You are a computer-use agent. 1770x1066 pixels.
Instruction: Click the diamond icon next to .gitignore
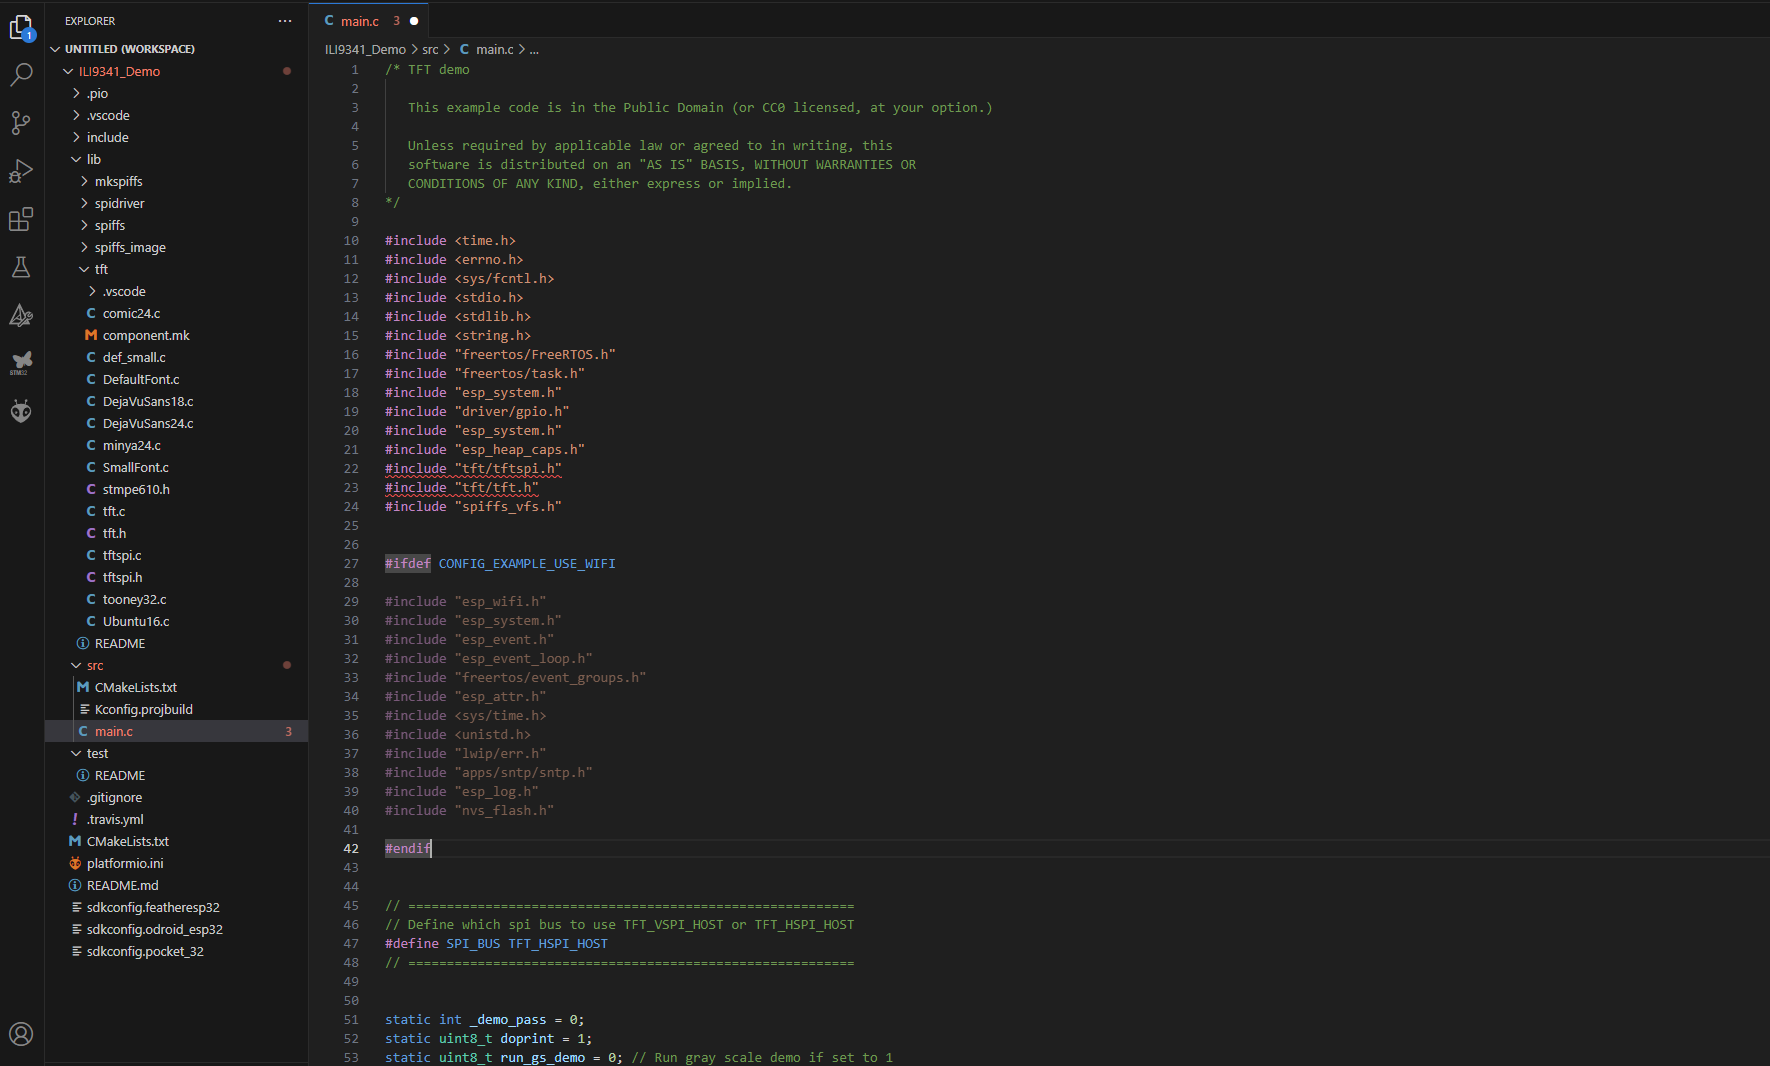pos(75,797)
